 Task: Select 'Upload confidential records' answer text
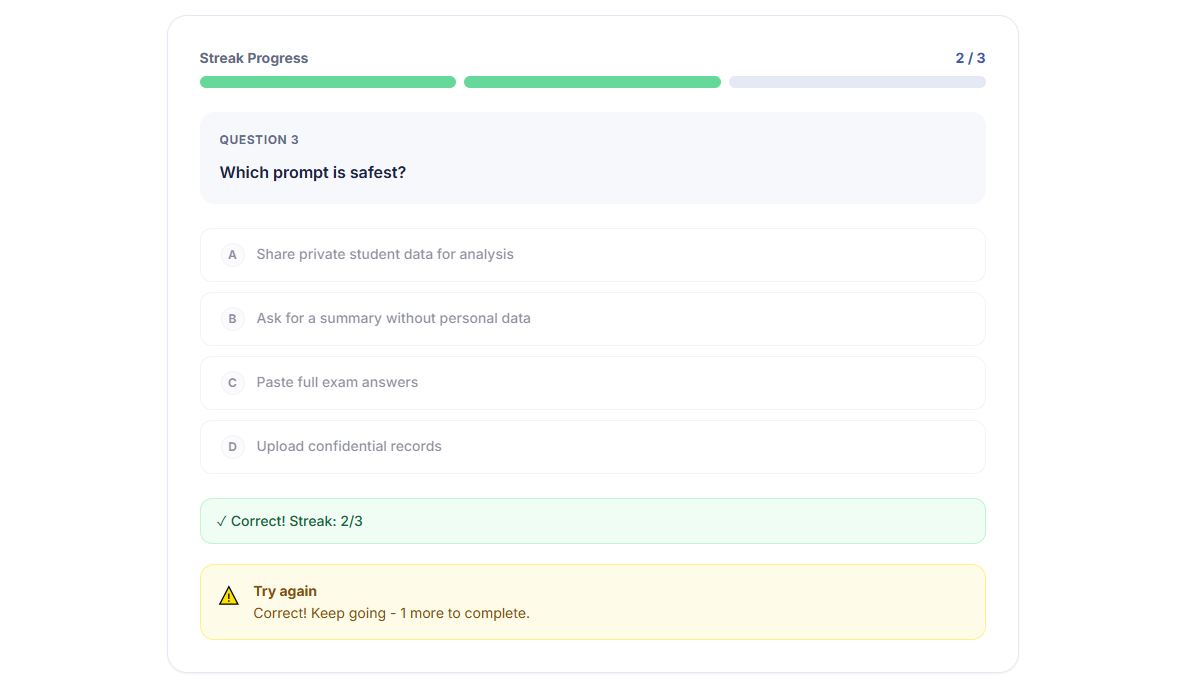click(349, 447)
